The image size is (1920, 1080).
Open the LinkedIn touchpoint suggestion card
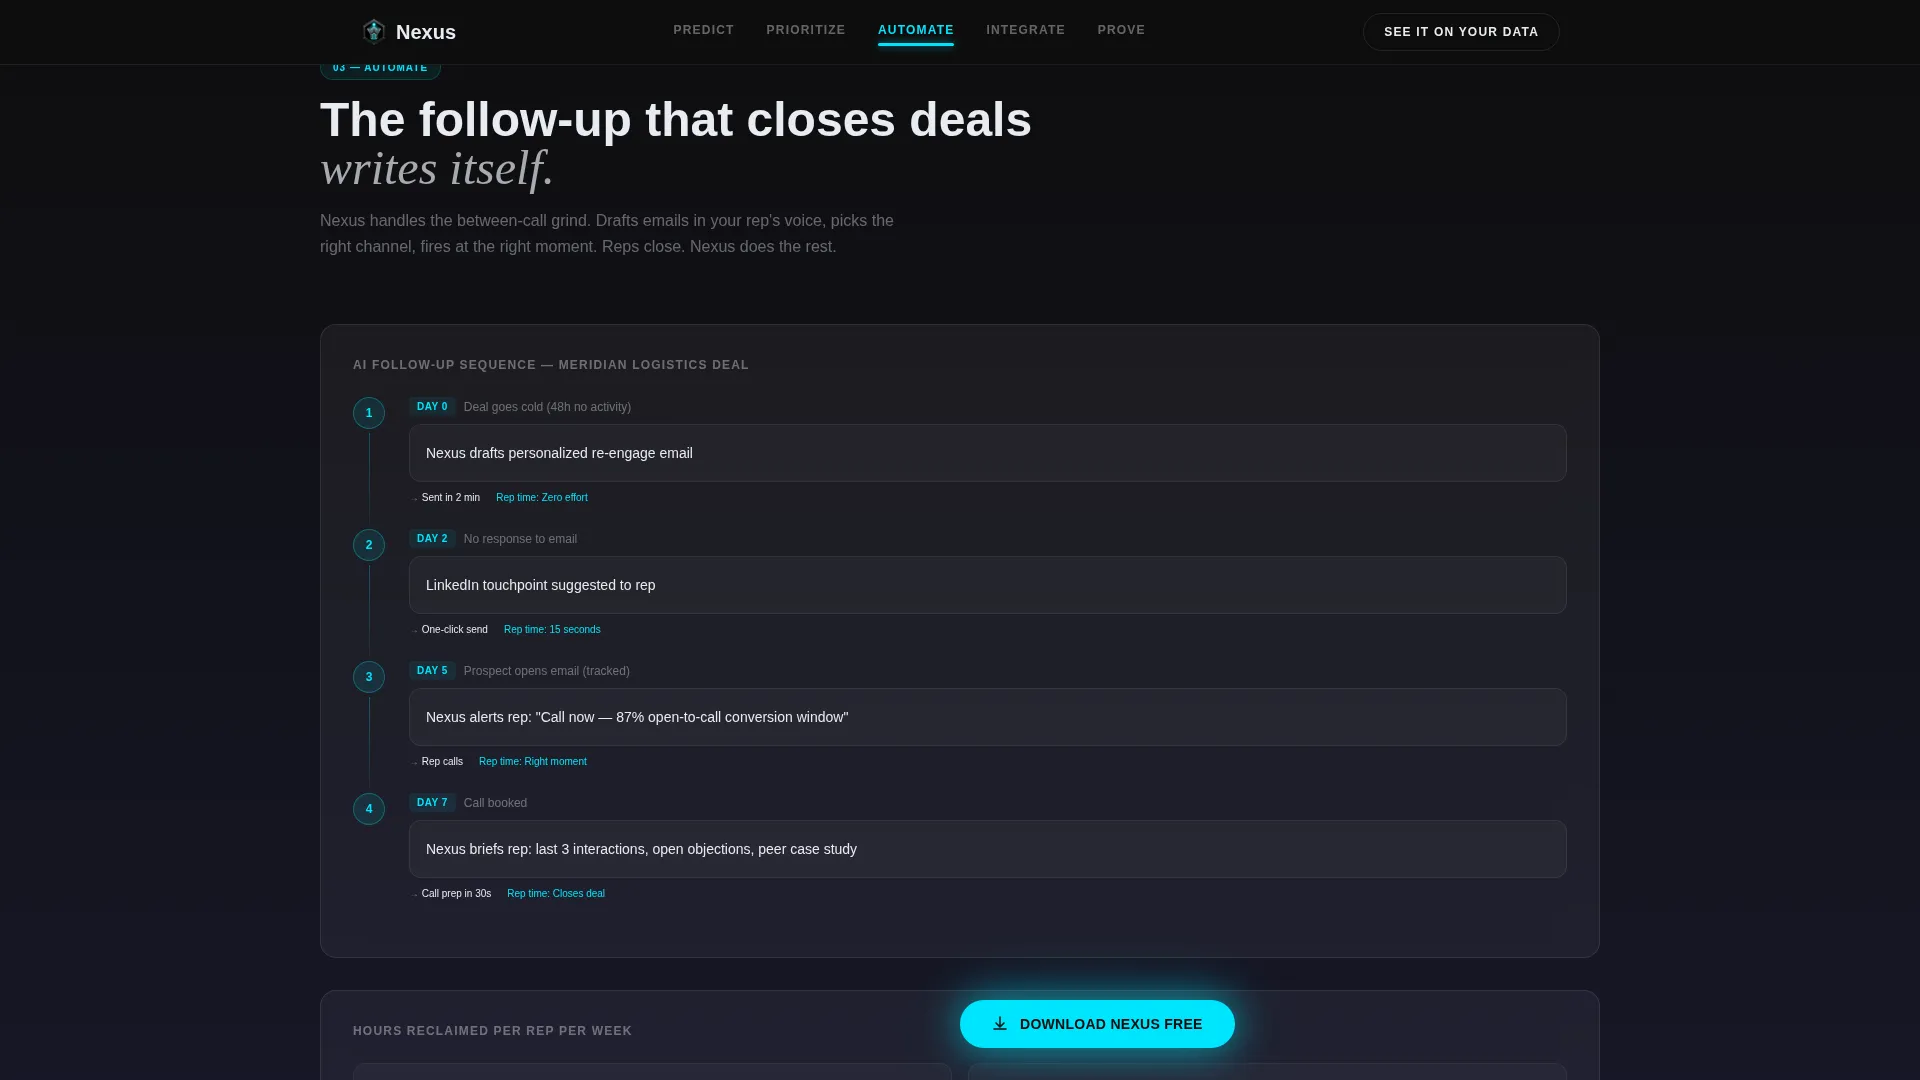[x=988, y=585]
